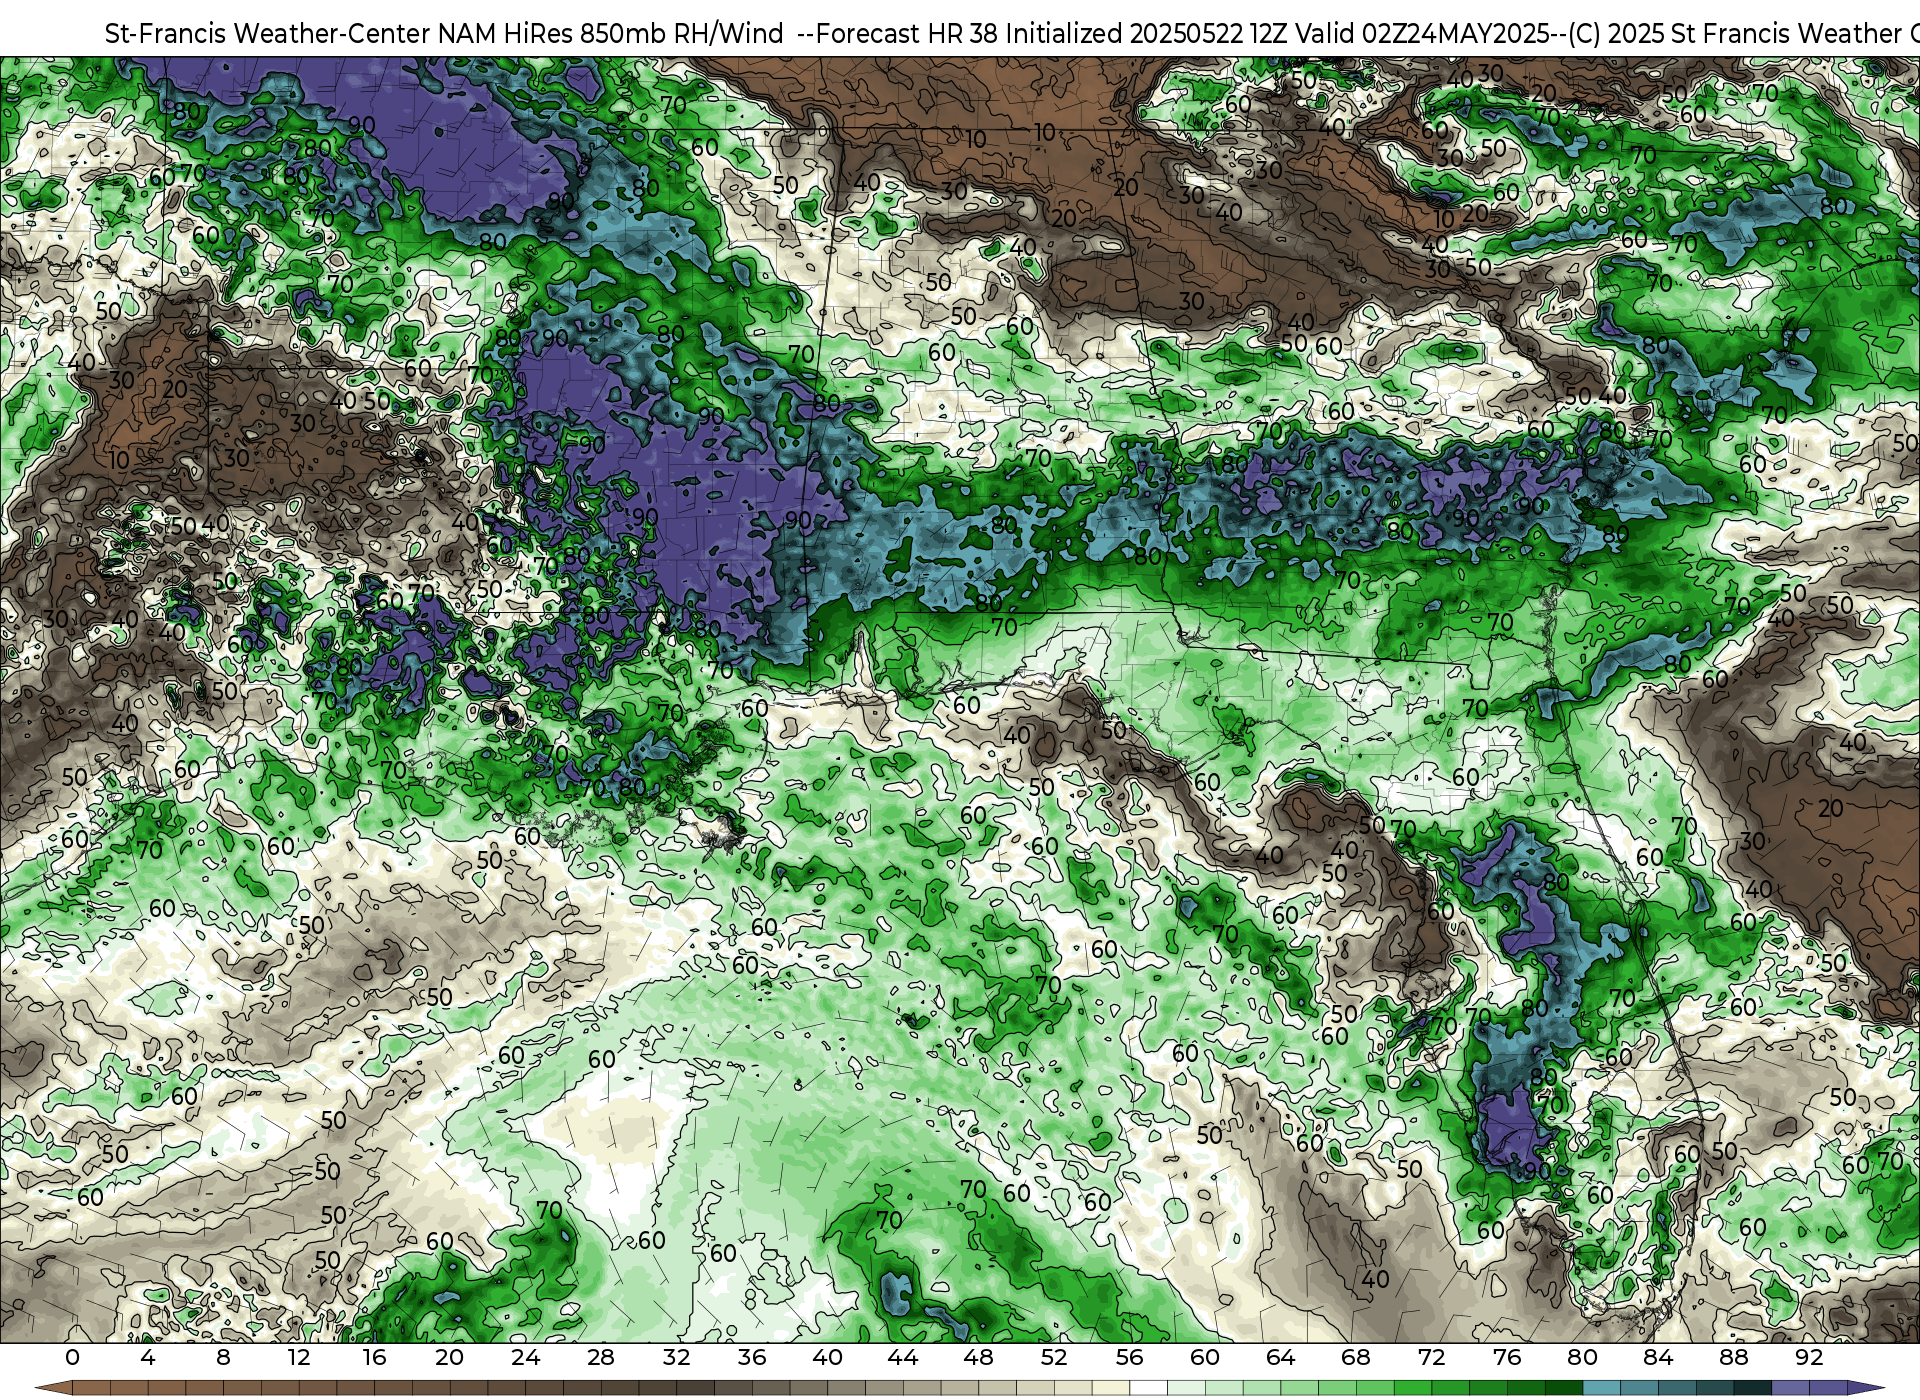1920x1400 pixels.
Task: Click the colorbar tick label '44'
Action: pos(903,1357)
